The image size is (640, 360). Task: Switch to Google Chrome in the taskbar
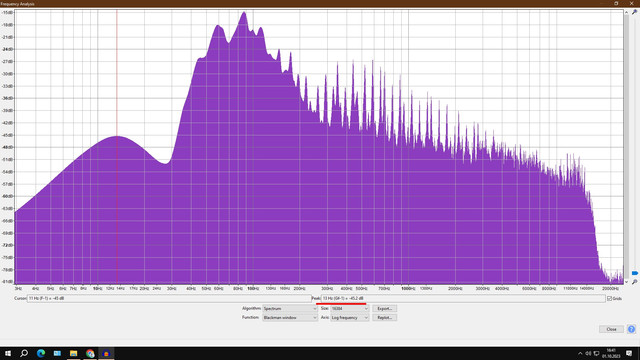[x=90, y=353]
